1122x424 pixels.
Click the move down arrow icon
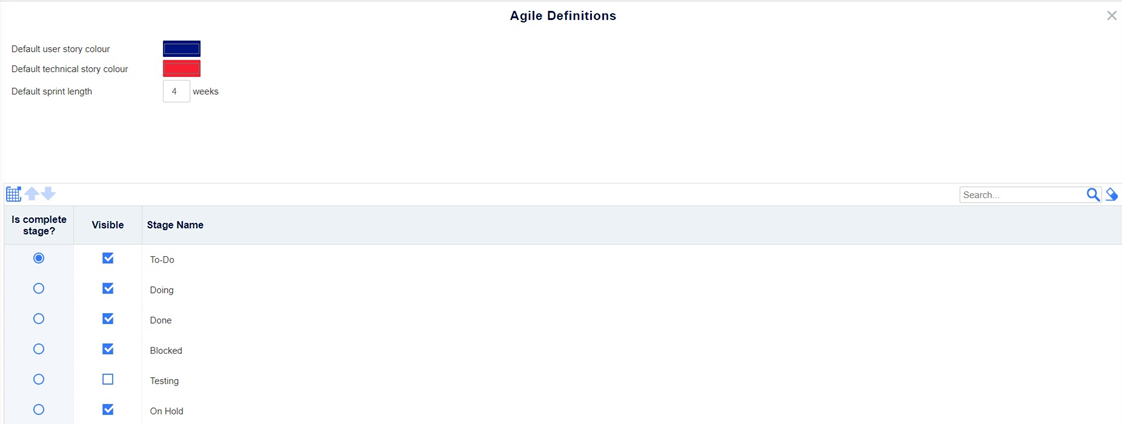(x=48, y=194)
